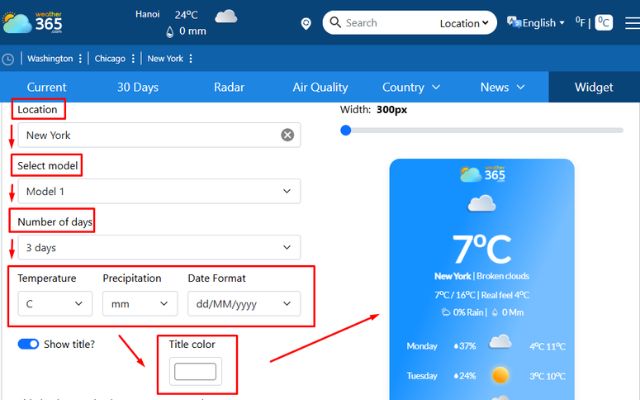Screen dimensions: 640x400
Task: Go to the Current tab
Action: [47, 87]
